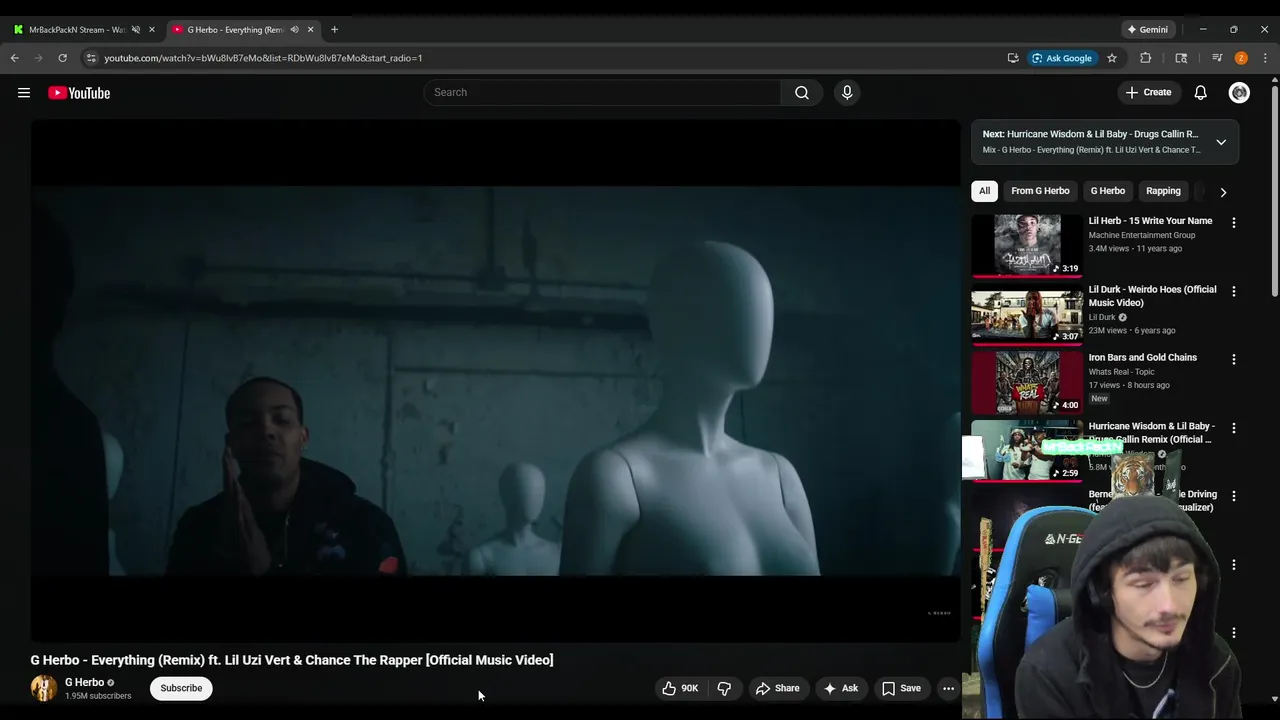
Task: Open more actions menu below the video
Action: (x=948, y=688)
